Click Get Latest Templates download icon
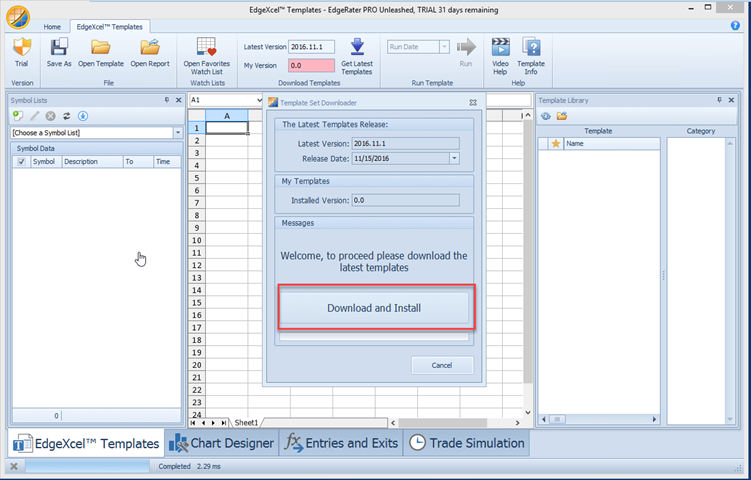751x480 pixels. coord(357,47)
